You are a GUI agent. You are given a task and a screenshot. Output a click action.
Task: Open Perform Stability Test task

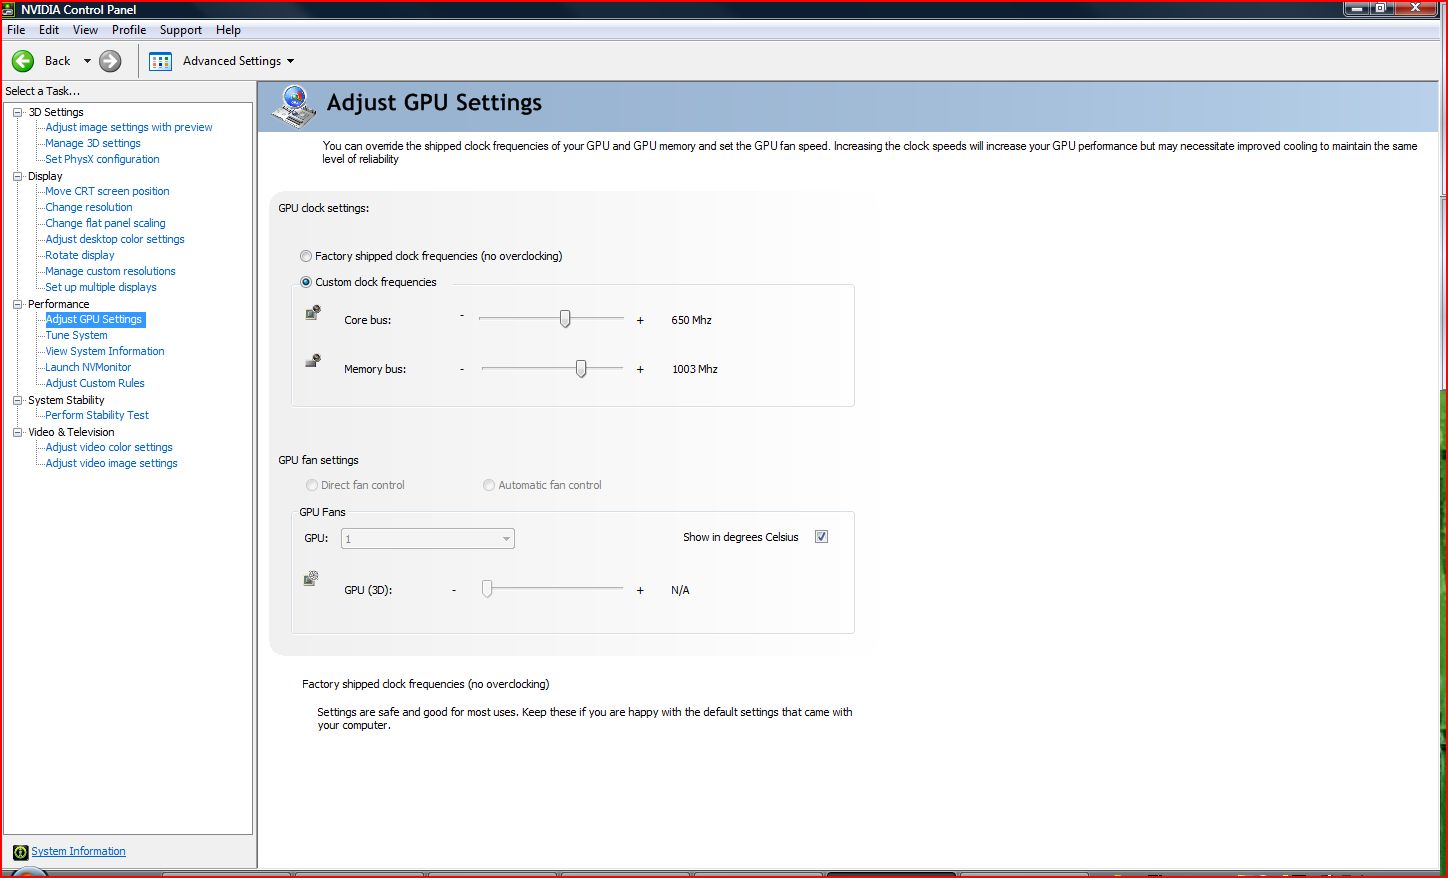click(x=97, y=415)
